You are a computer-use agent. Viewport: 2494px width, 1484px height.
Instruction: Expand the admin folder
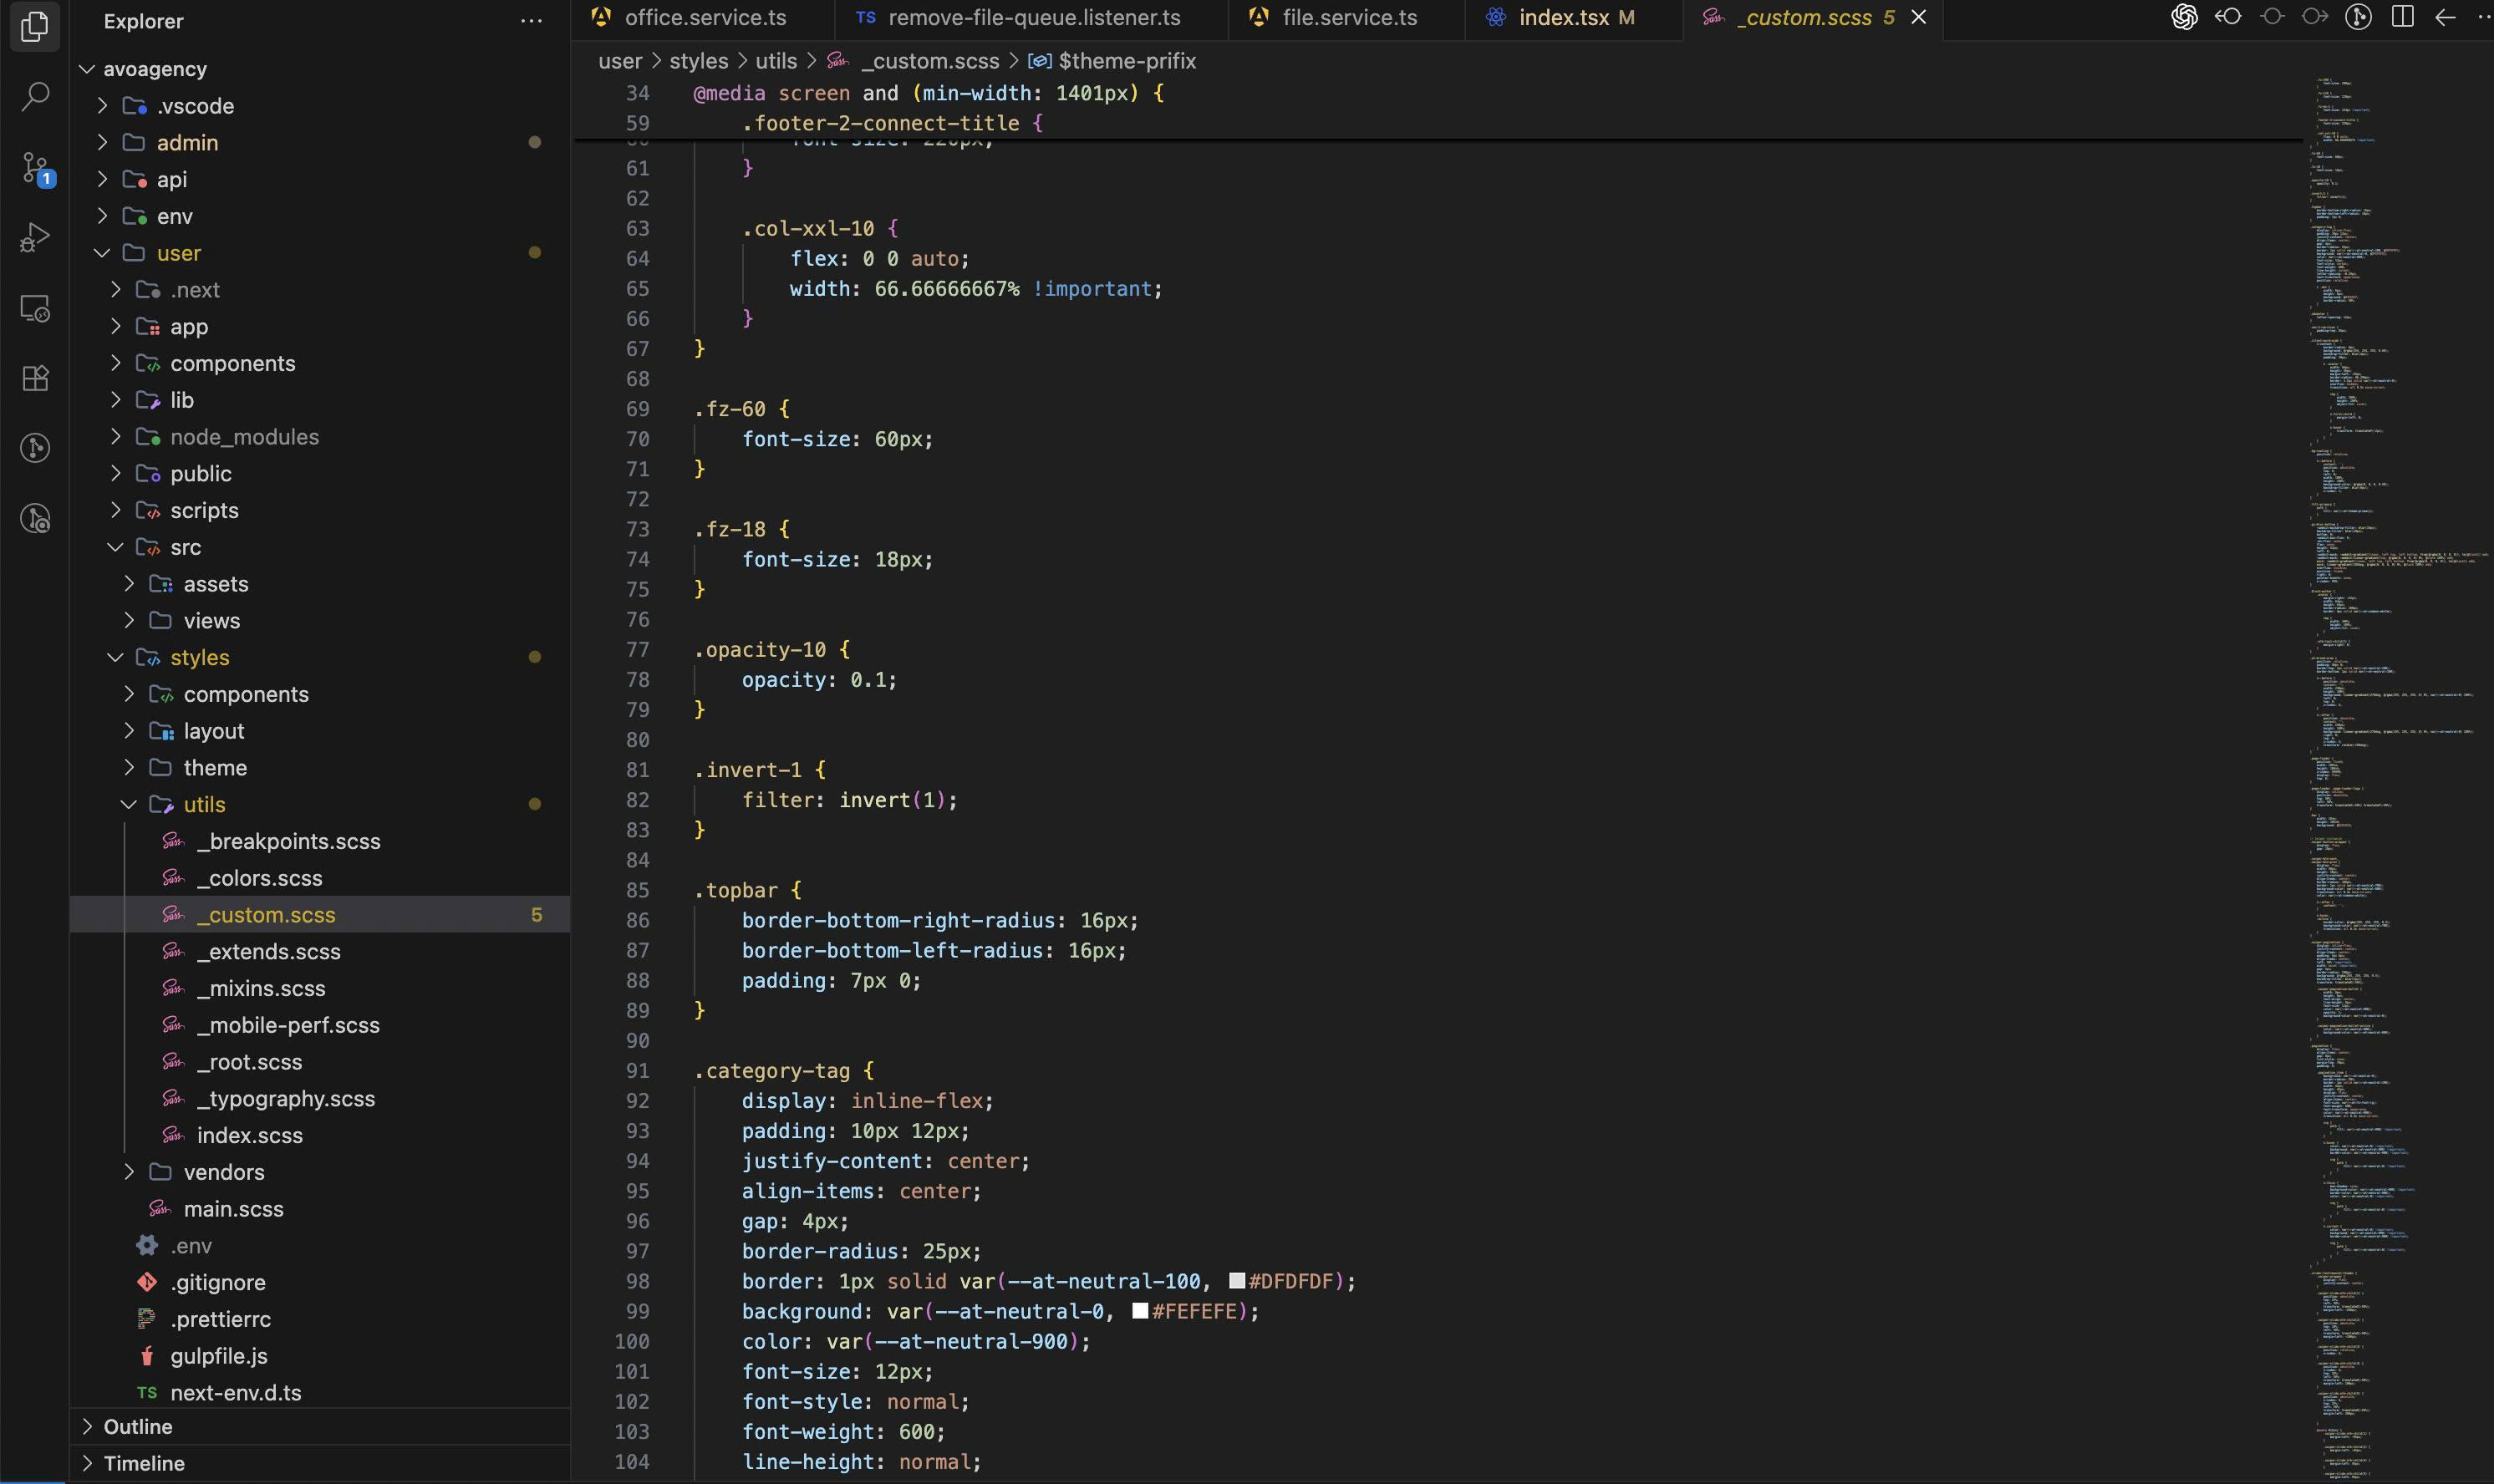coord(320,143)
